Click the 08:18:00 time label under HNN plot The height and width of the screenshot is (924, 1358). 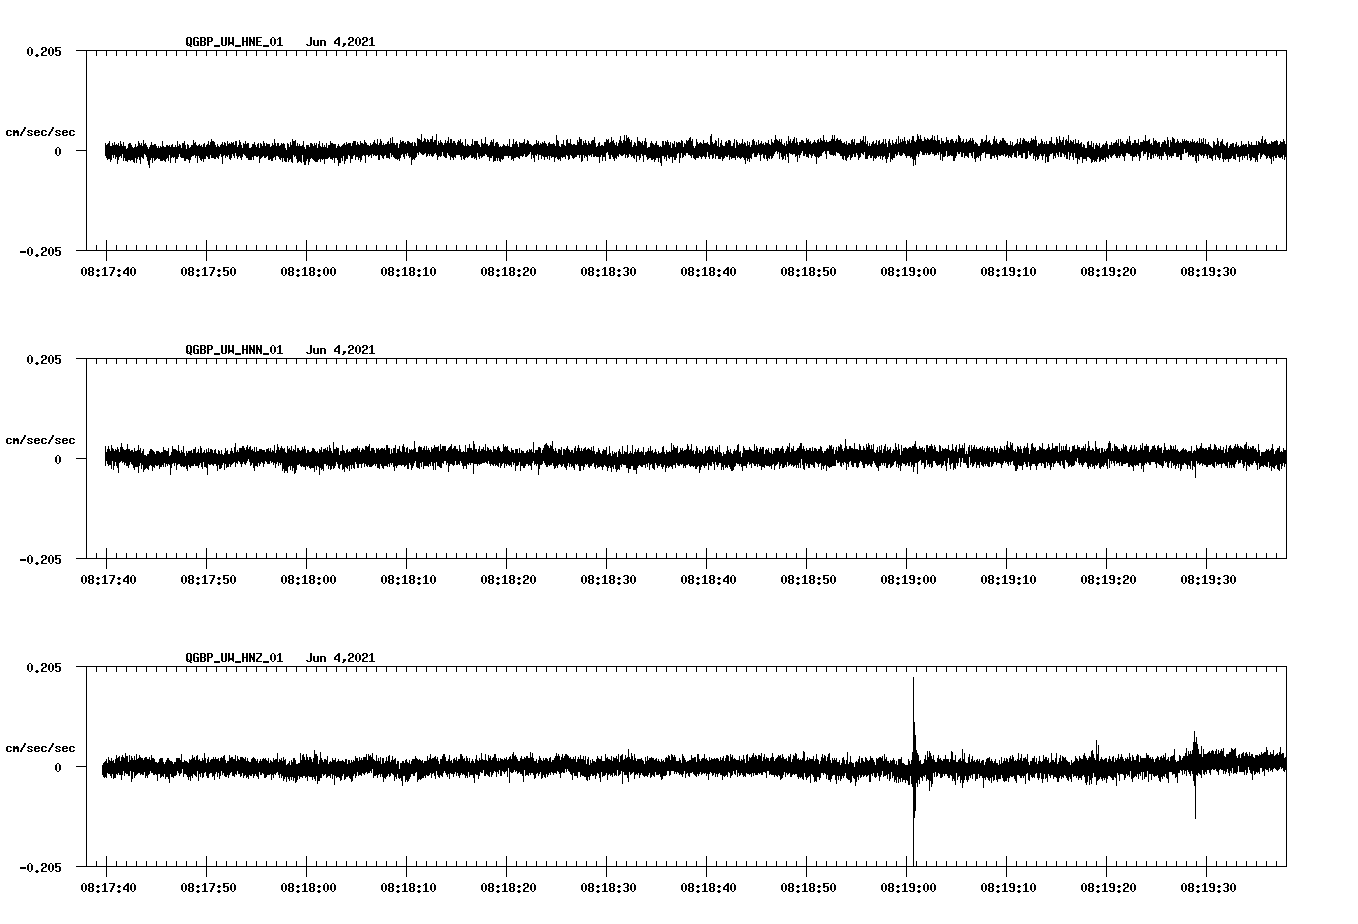(309, 580)
